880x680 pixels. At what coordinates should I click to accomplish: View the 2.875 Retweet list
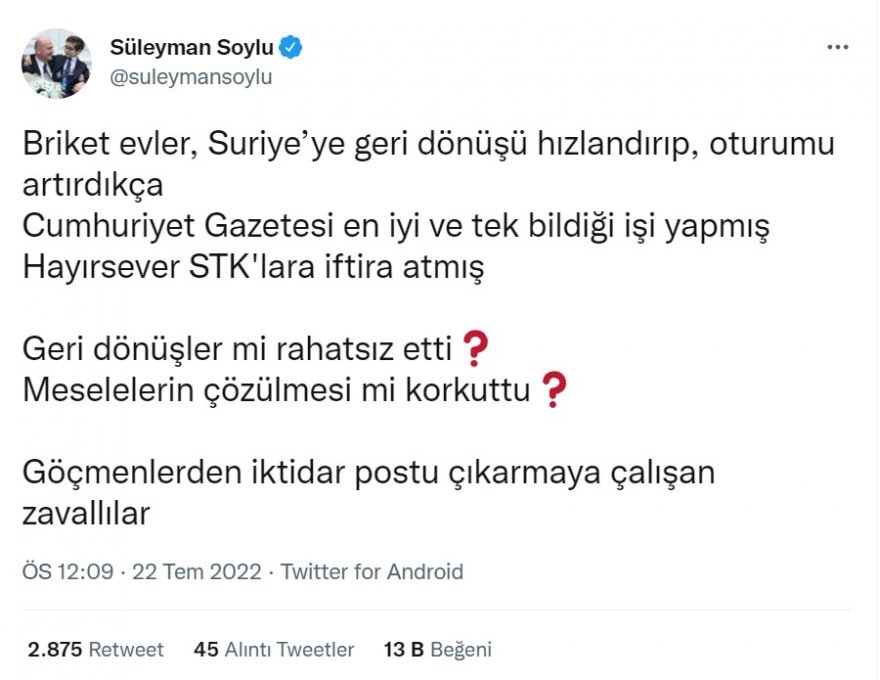pyautogui.click(x=93, y=649)
